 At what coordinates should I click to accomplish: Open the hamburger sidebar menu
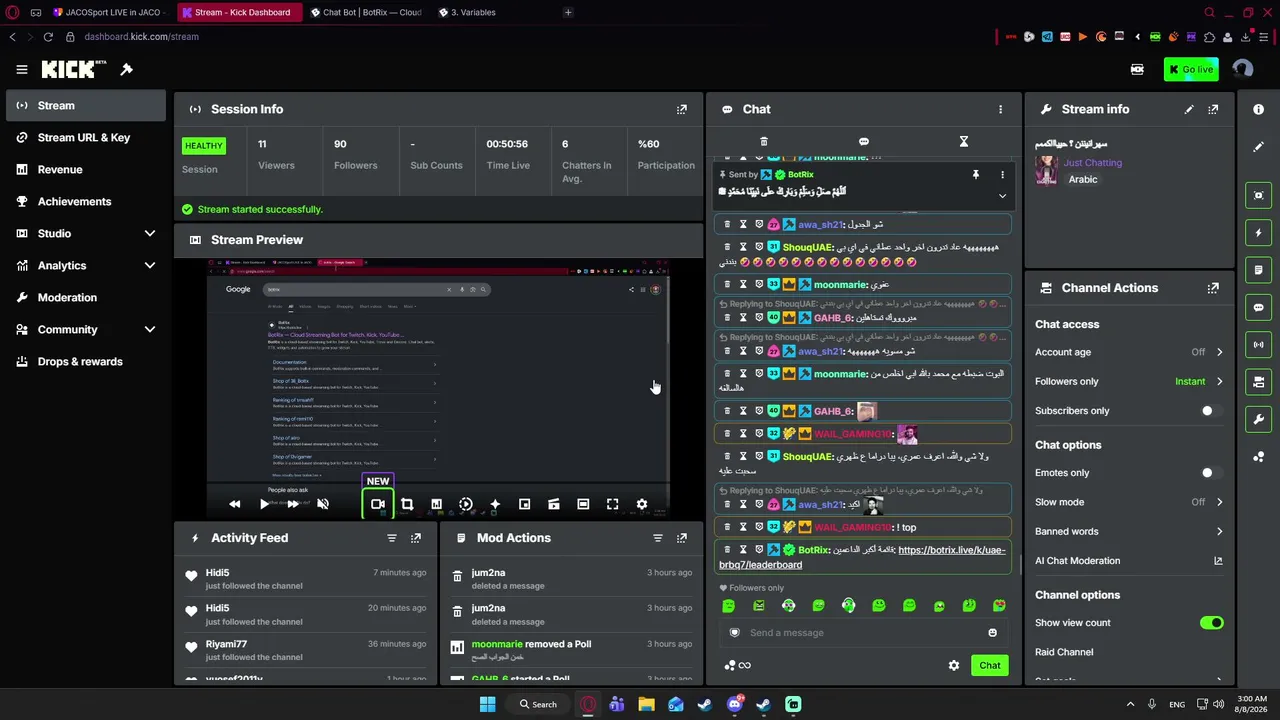[21, 69]
